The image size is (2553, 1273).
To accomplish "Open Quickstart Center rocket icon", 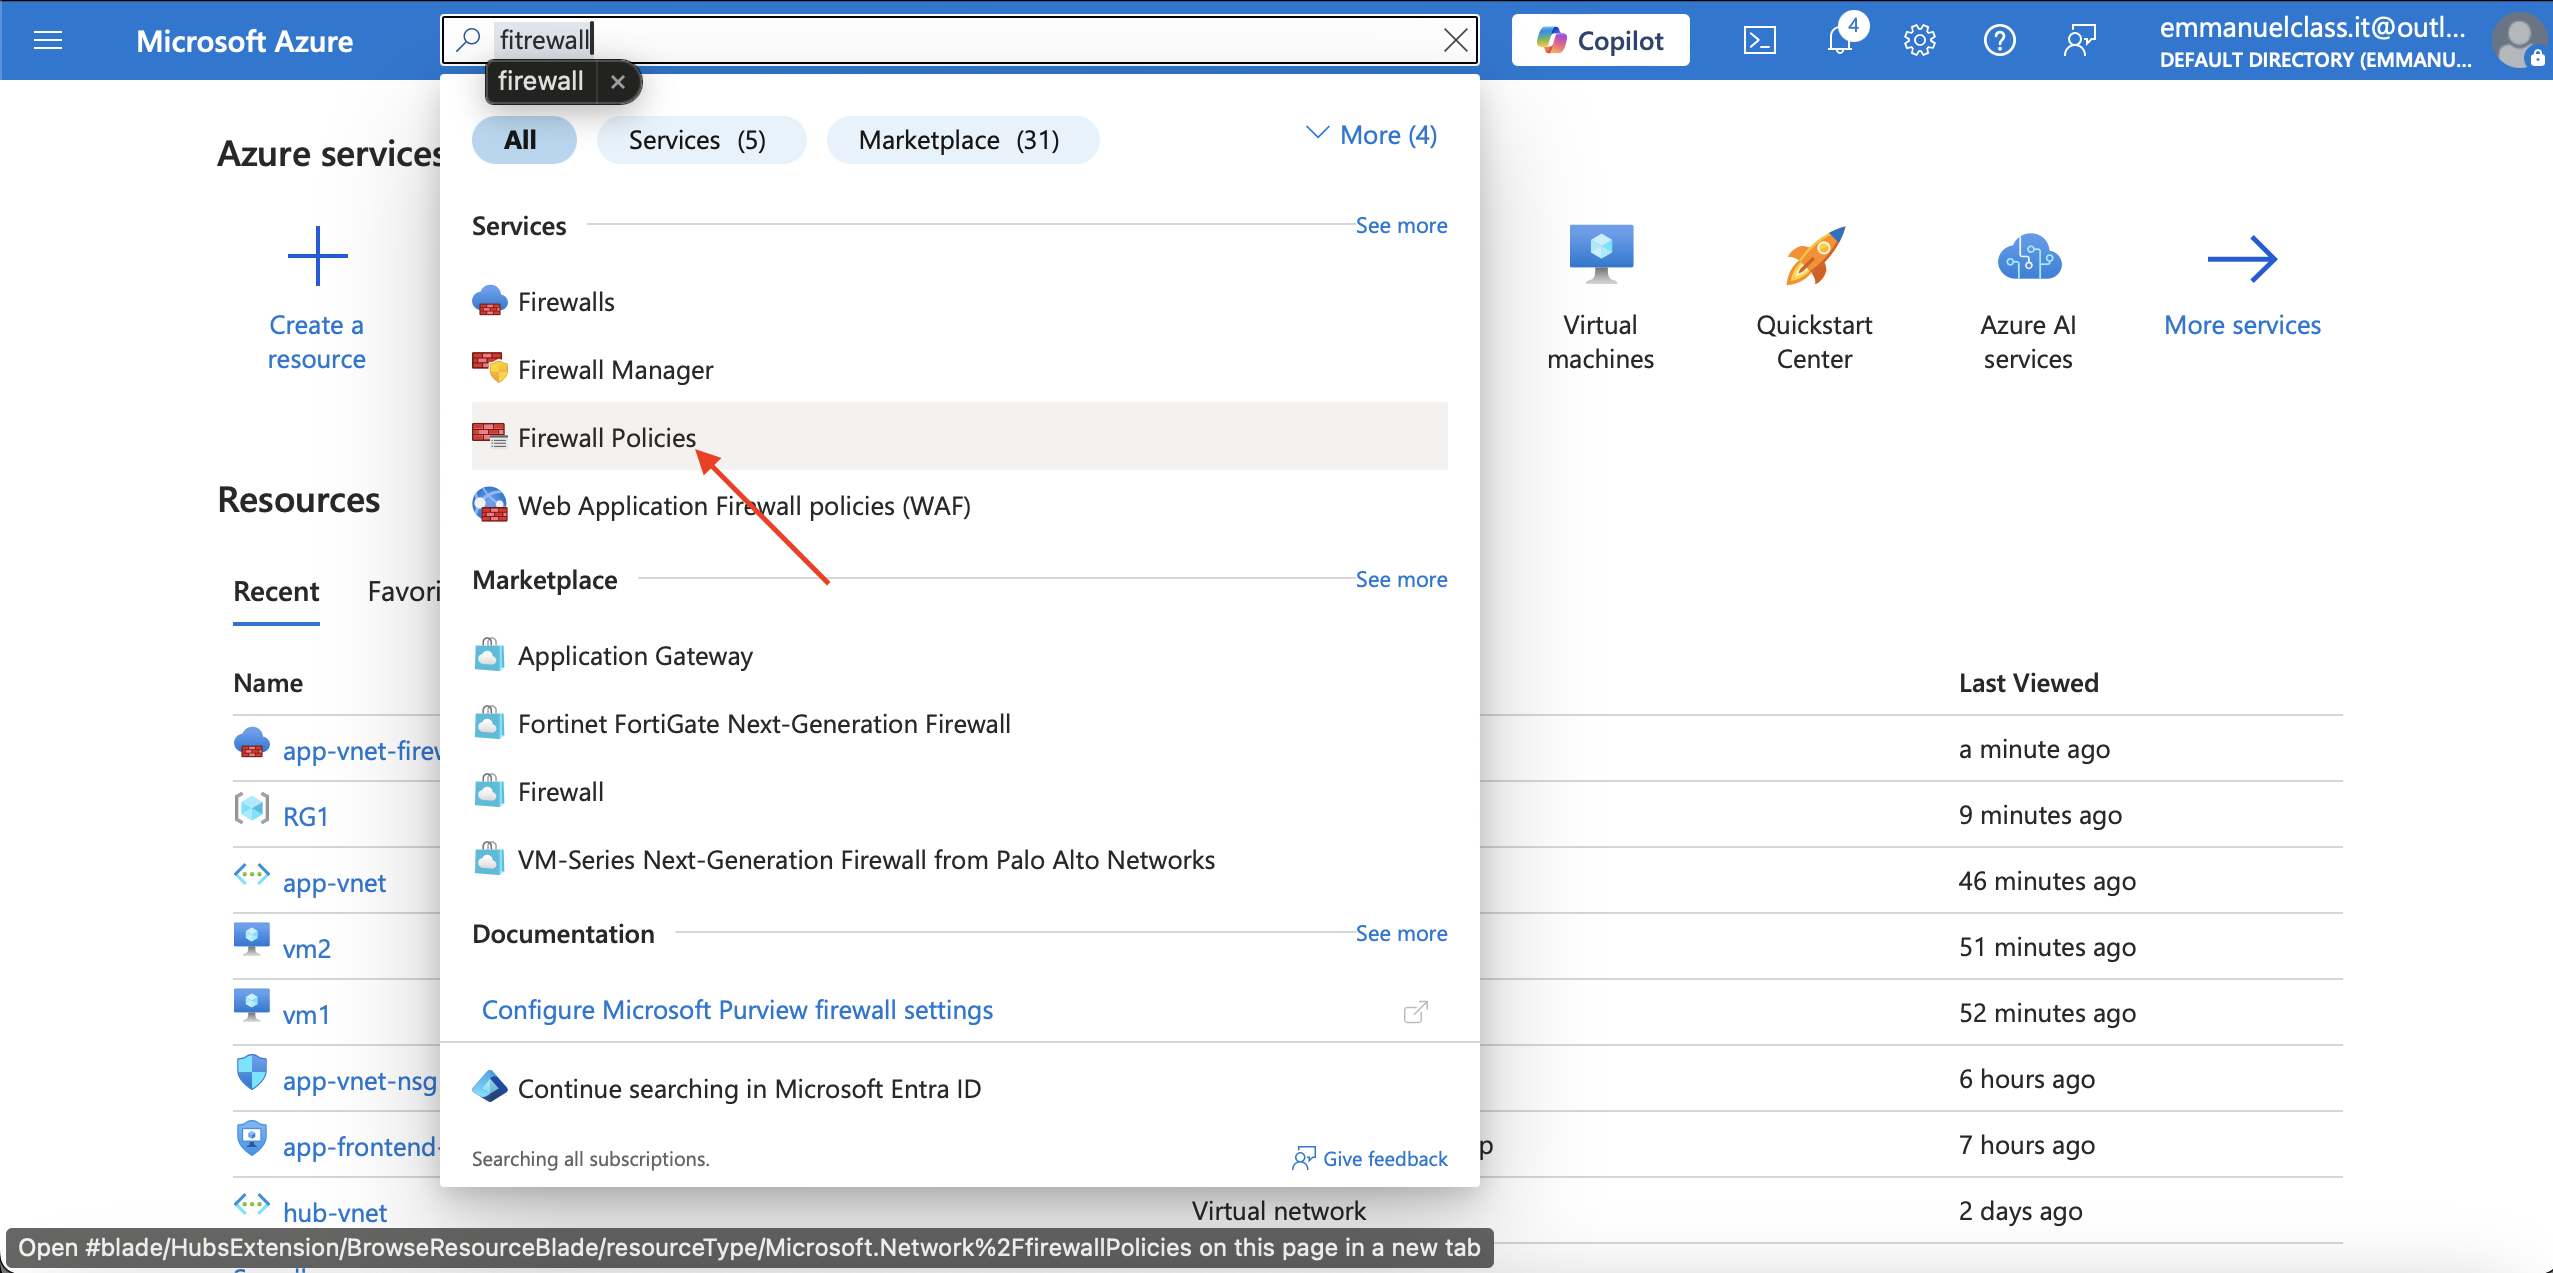I will coord(1814,256).
